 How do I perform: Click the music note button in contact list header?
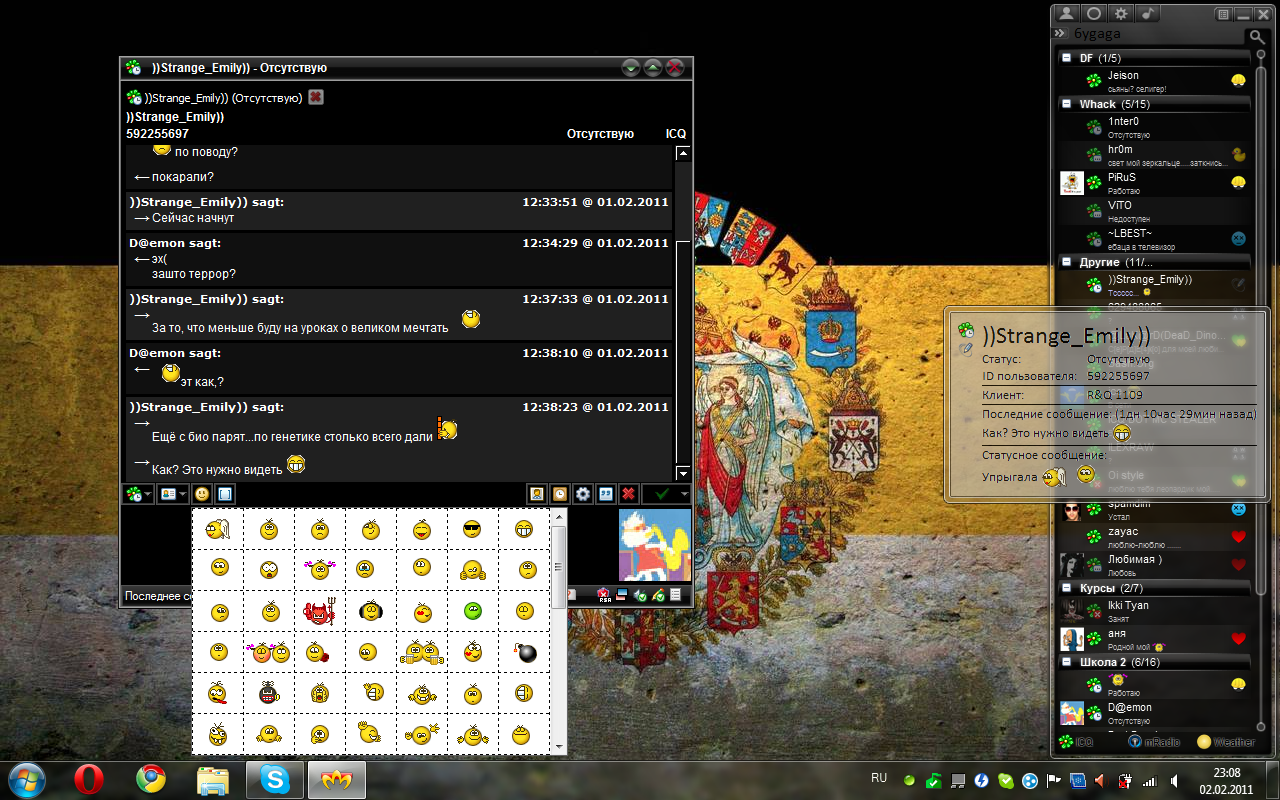(1149, 14)
